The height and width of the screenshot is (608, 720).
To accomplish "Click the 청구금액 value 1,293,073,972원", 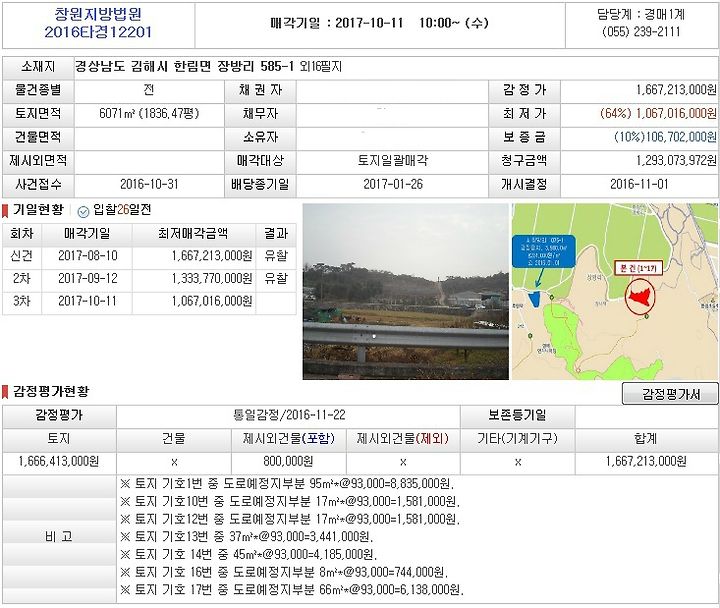I will tap(676, 160).
